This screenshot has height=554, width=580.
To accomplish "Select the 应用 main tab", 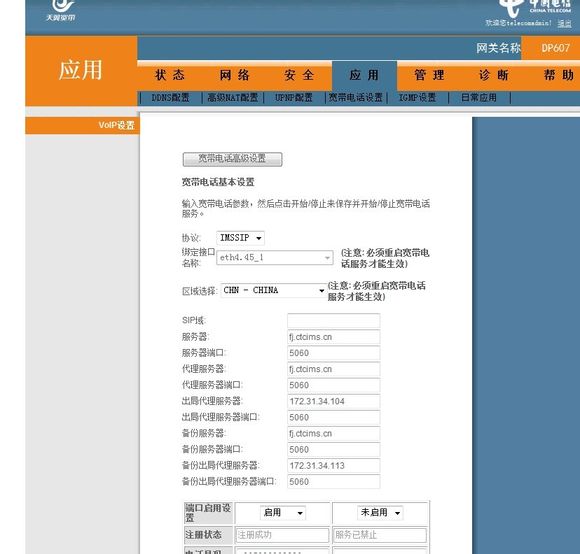I will point(364,75).
